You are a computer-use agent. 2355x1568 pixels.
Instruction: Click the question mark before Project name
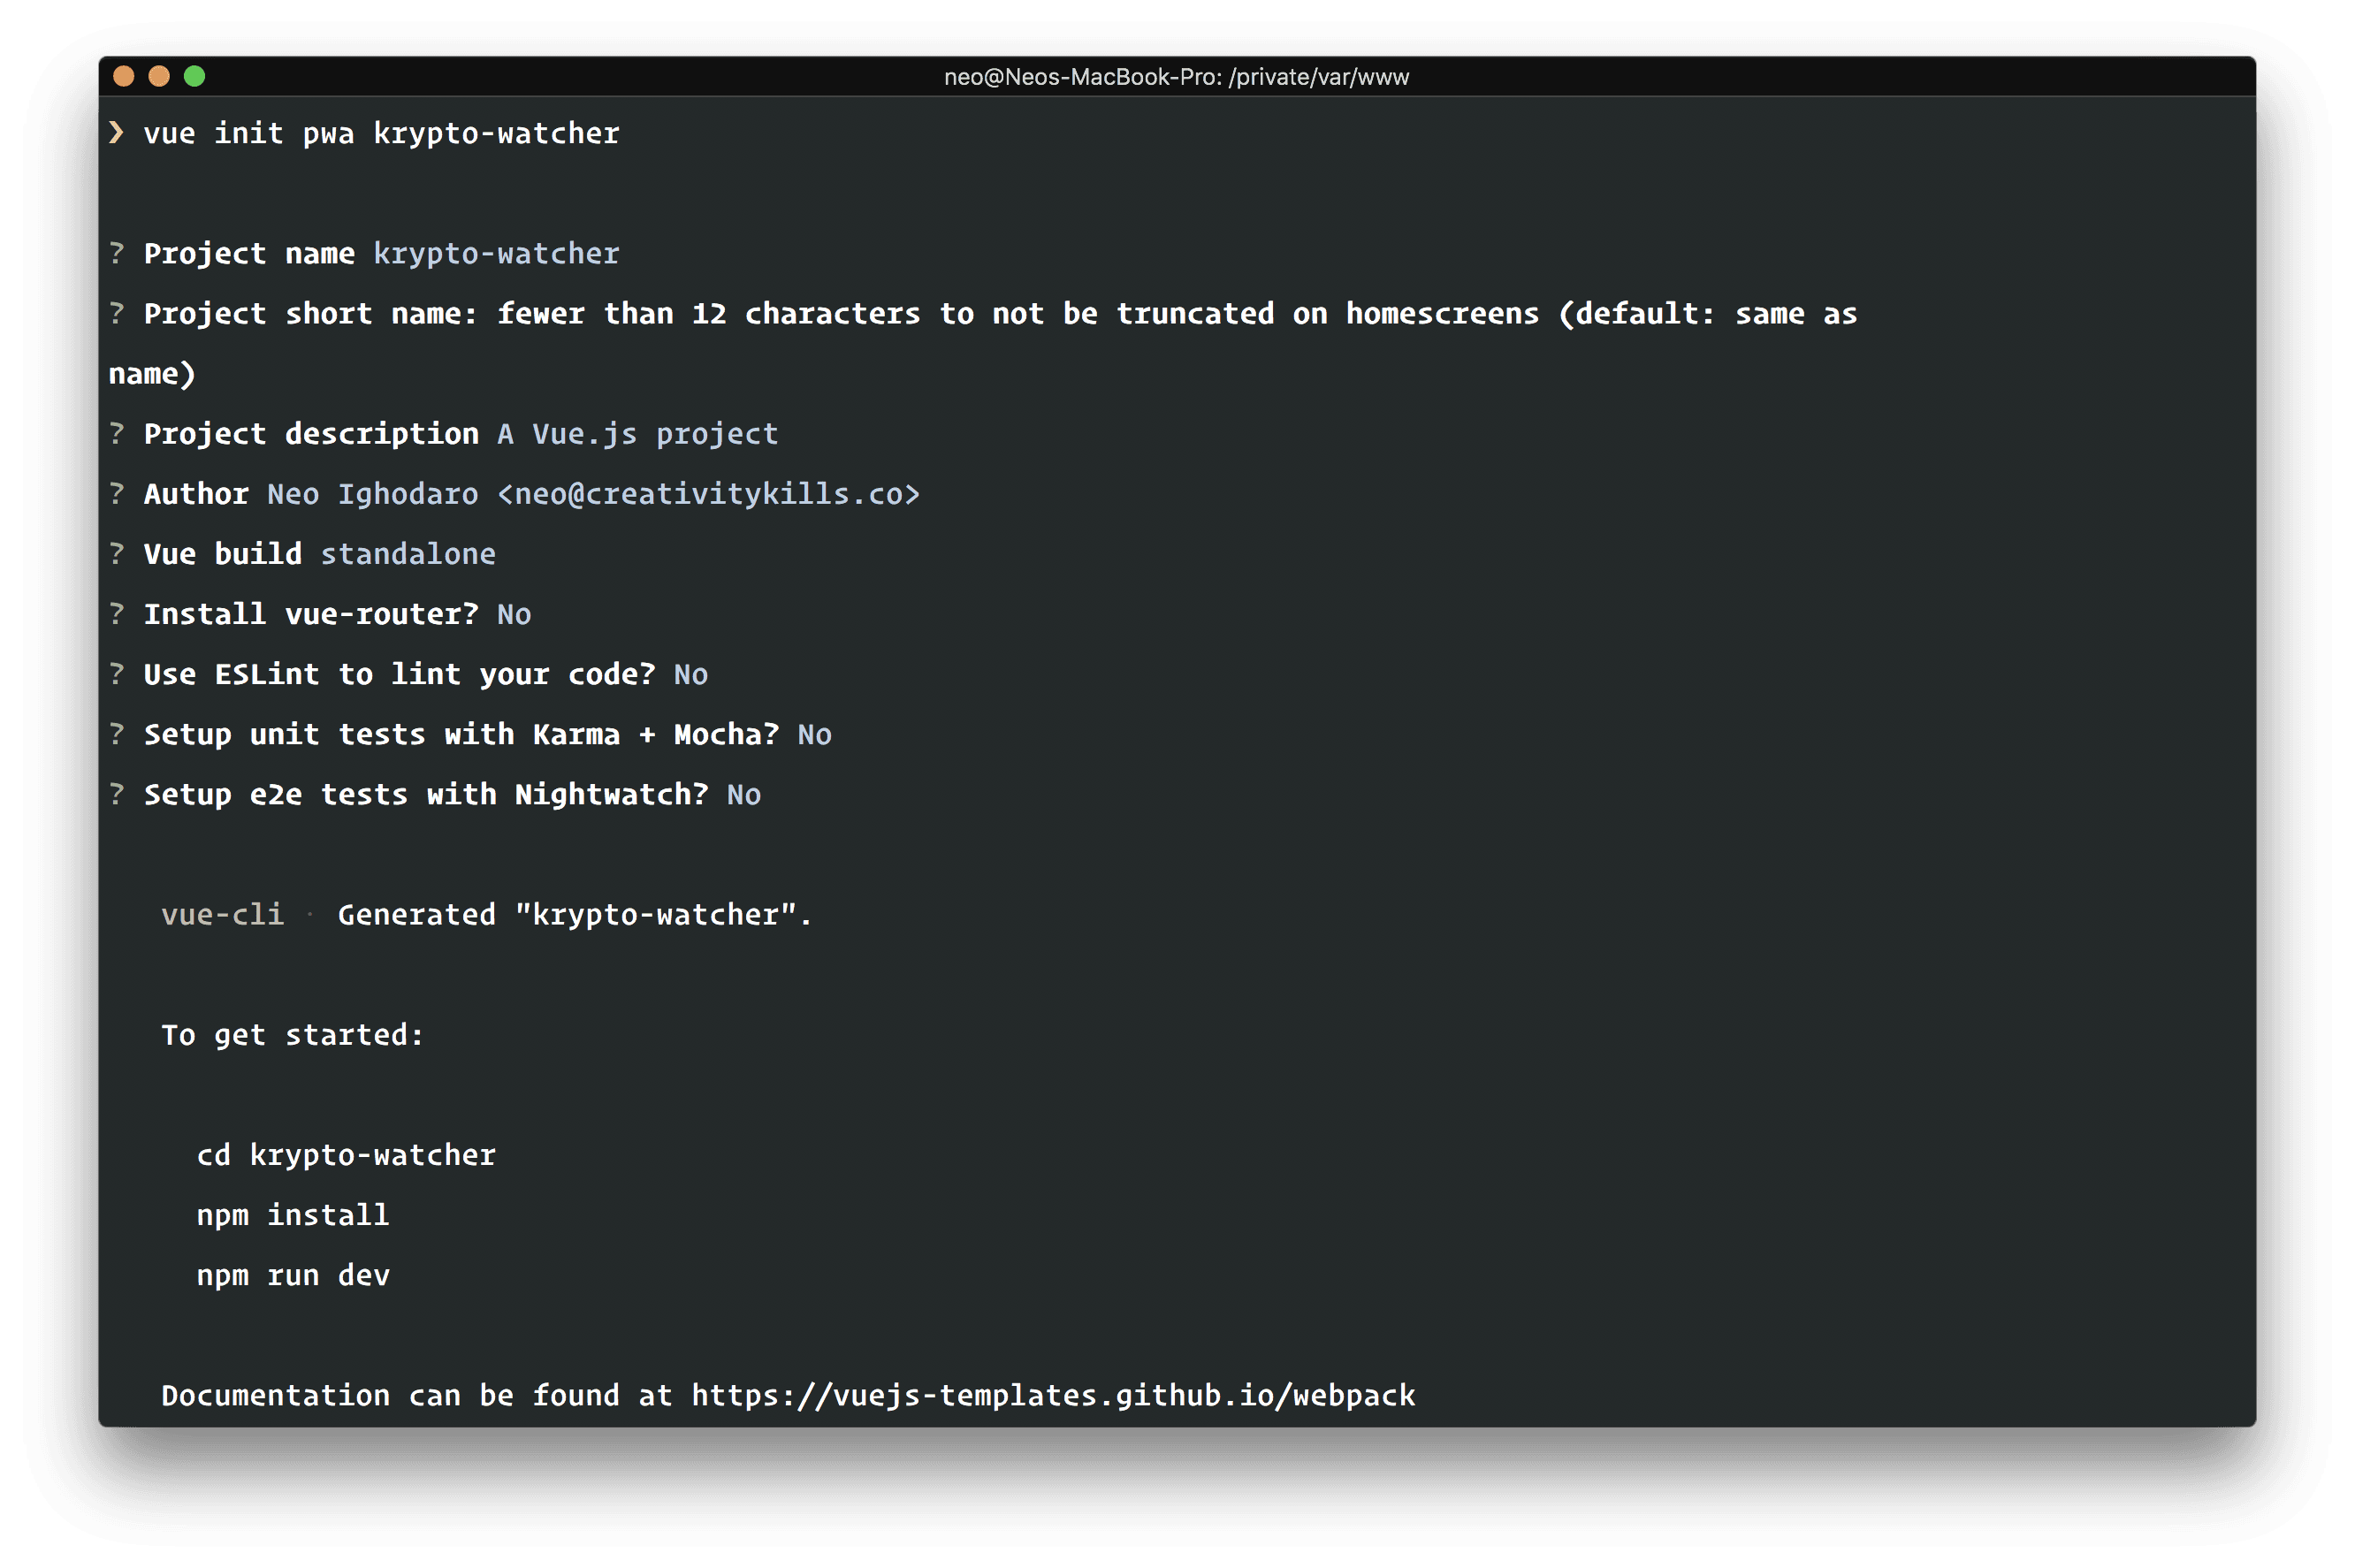point(117,253)
